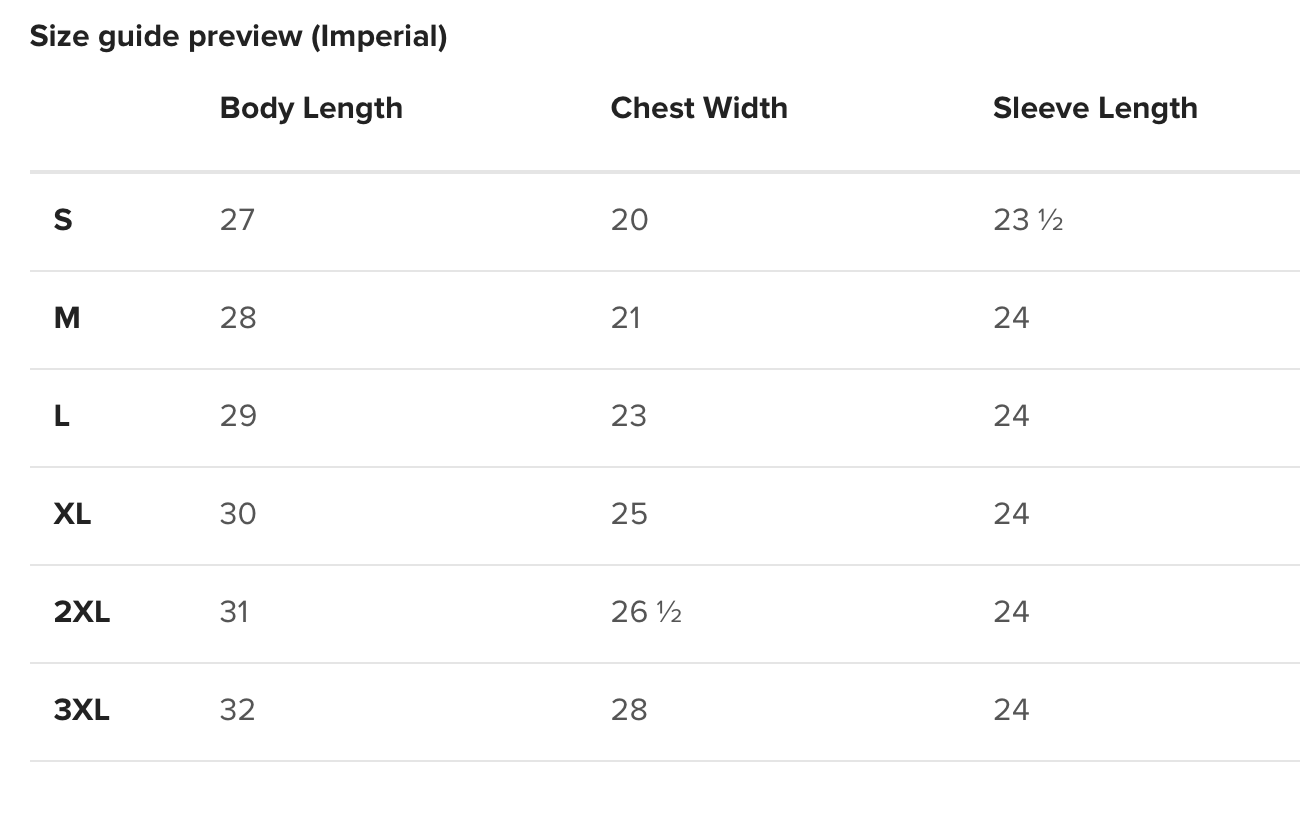1300x820 pixels.
Task: Click the S body length value 27
Action: (238, 220)
